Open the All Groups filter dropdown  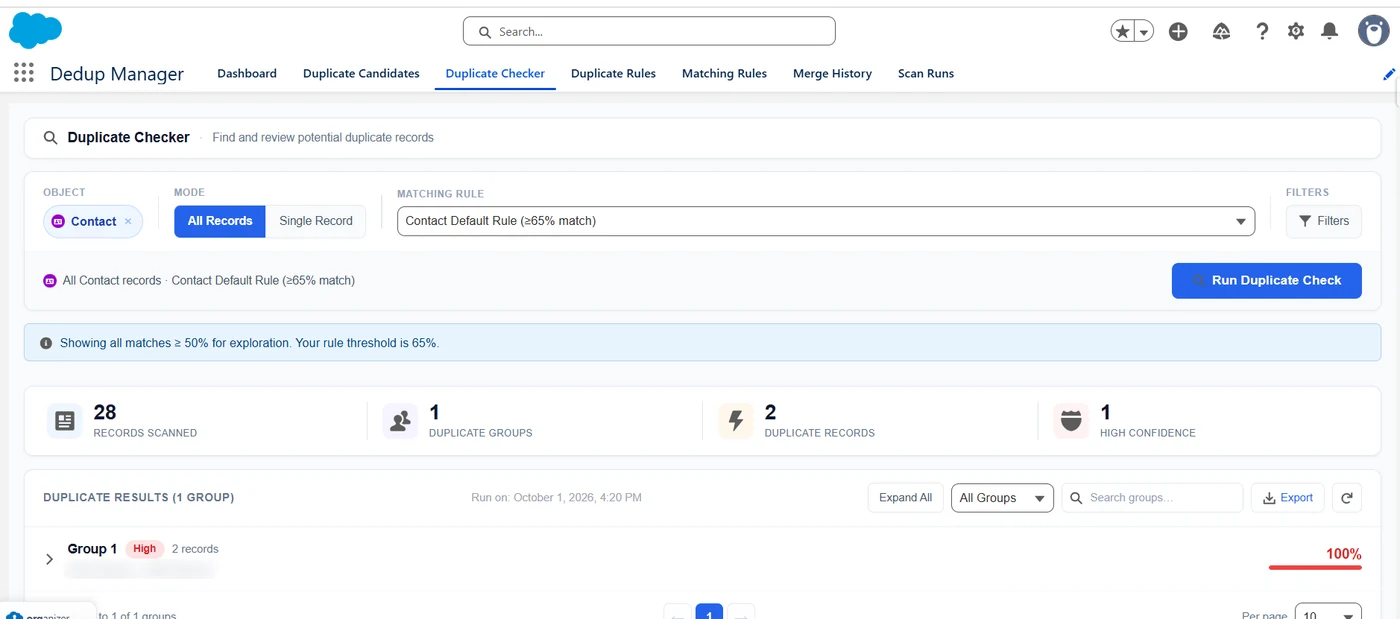pos(1002,498)
